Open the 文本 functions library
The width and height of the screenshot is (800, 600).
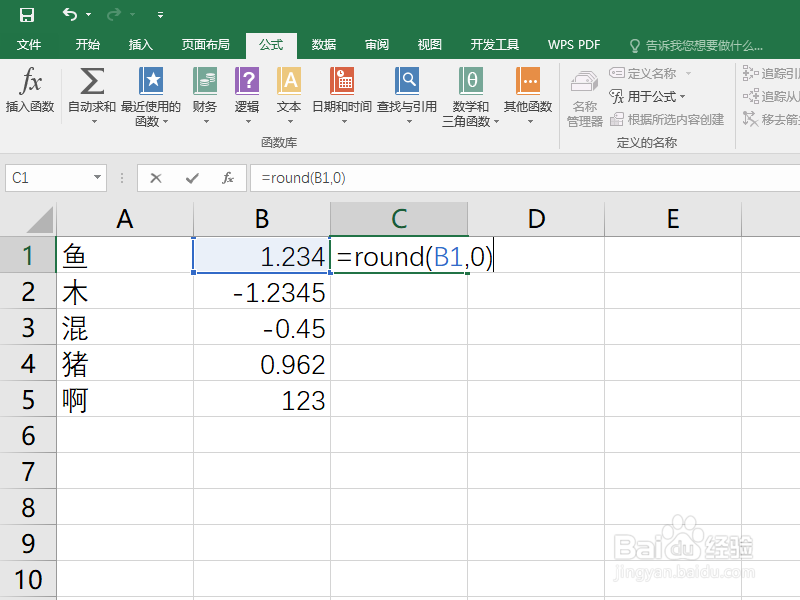pos(289,96)
